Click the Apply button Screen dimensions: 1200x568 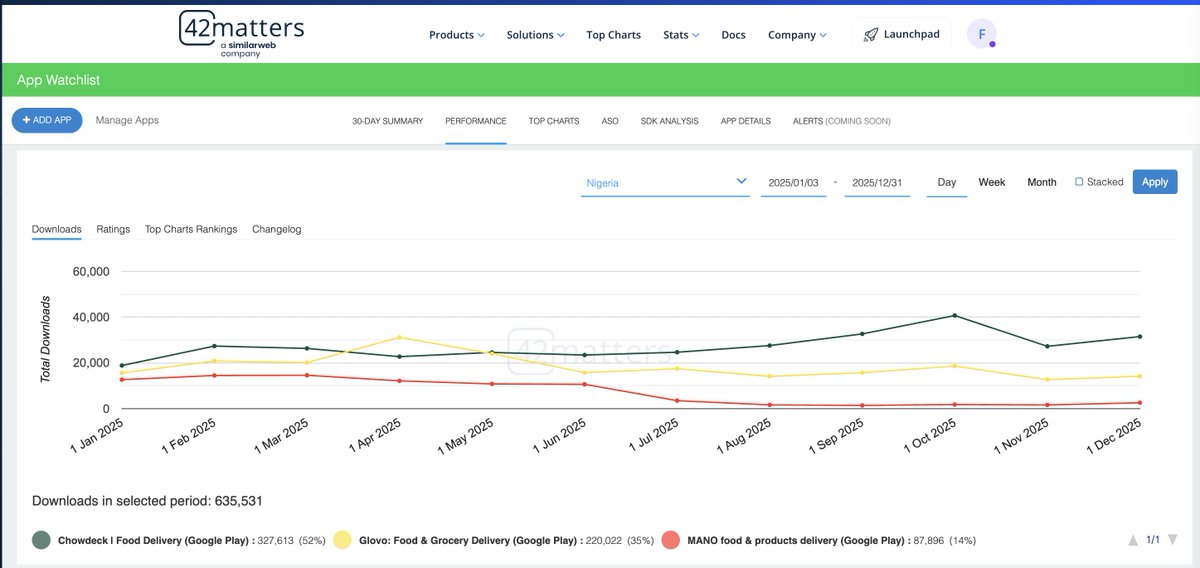tap(1155, 182)
